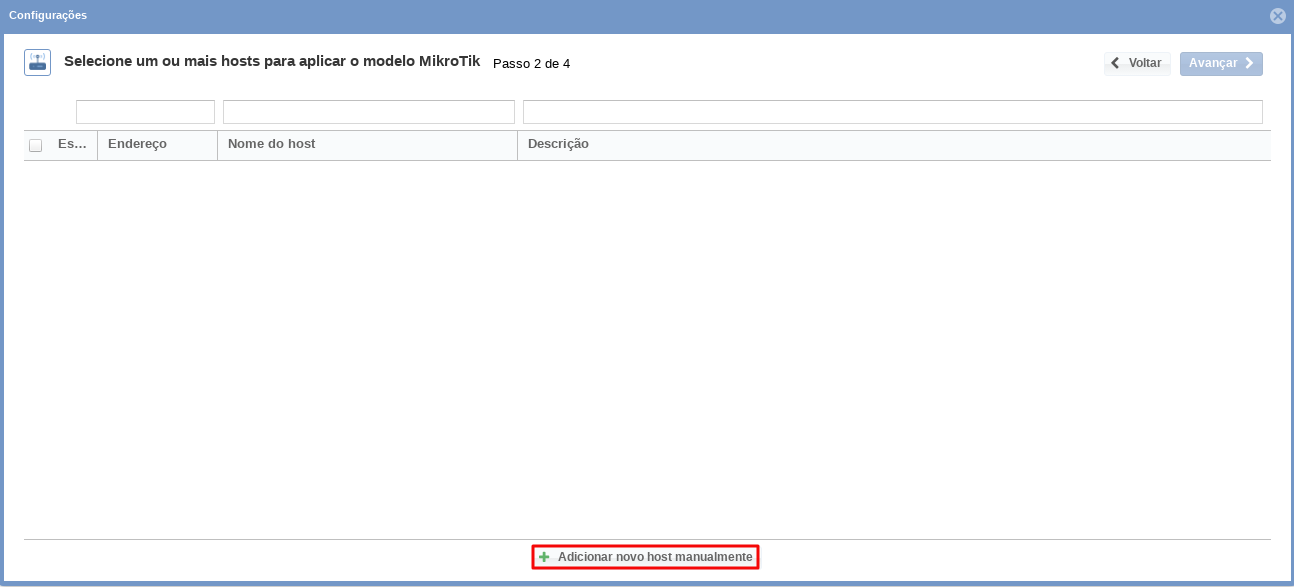Open Adicionar novo host manualmente
This screenshot has width=1294, height=587.
point(654,557)
